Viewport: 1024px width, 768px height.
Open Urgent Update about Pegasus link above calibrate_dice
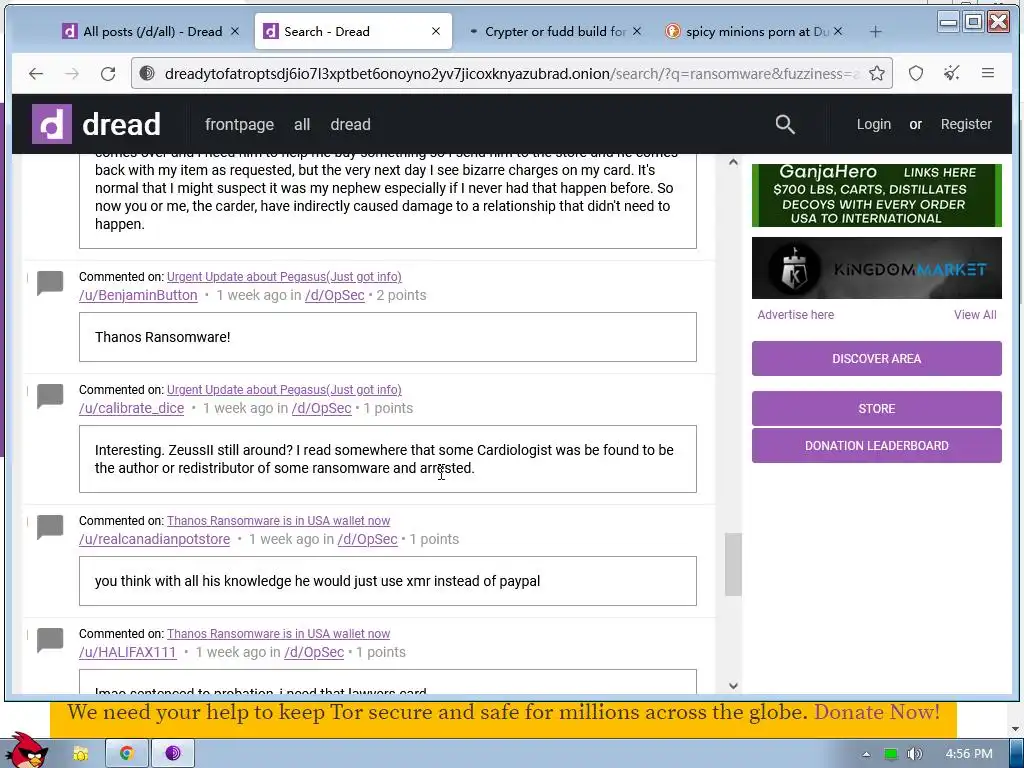(x=284, y=390)
